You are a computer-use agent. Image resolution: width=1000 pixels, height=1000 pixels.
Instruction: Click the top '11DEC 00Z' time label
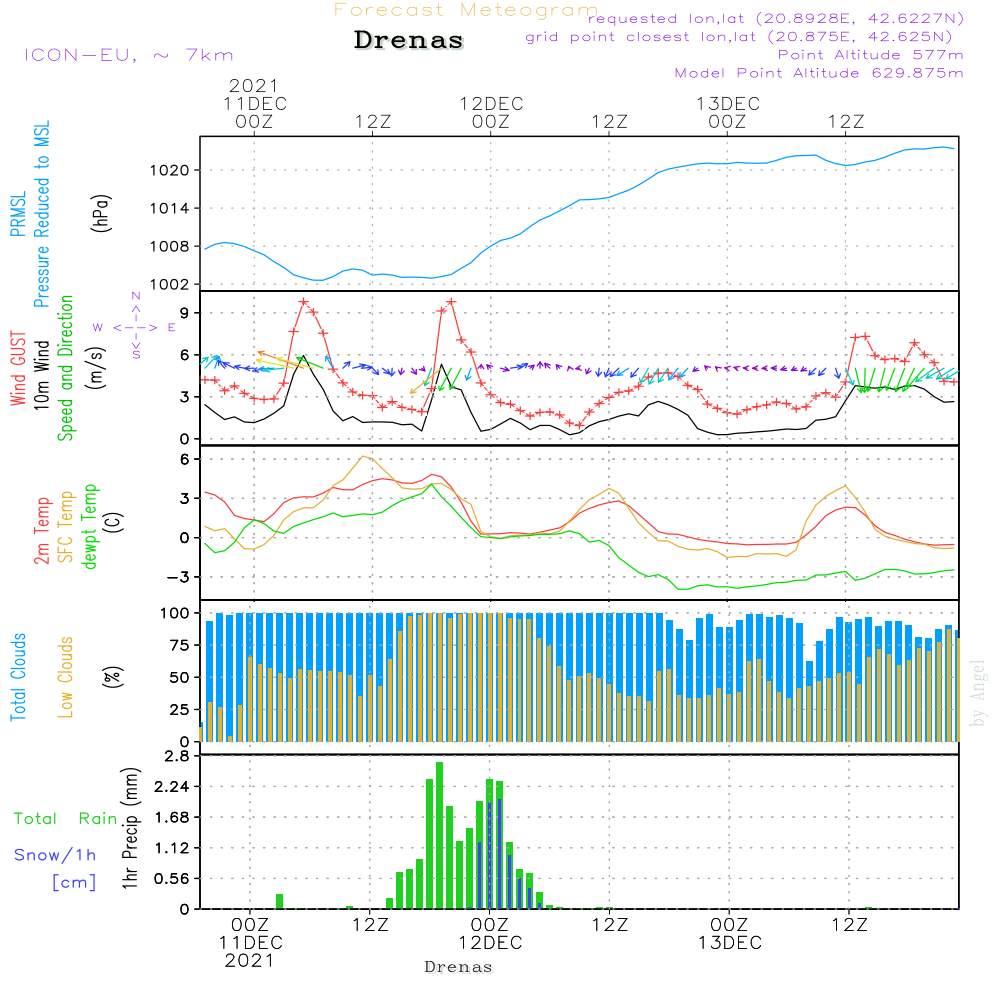coord(254,113)
